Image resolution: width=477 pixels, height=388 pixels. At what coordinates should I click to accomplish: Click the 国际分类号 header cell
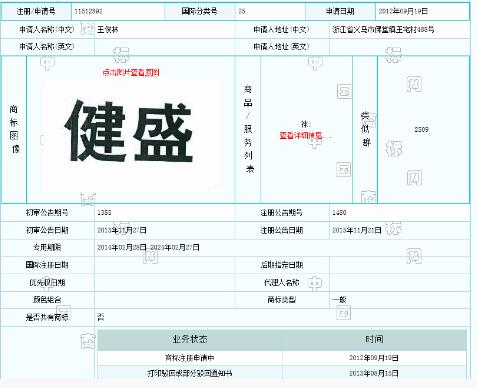(199, 11)
